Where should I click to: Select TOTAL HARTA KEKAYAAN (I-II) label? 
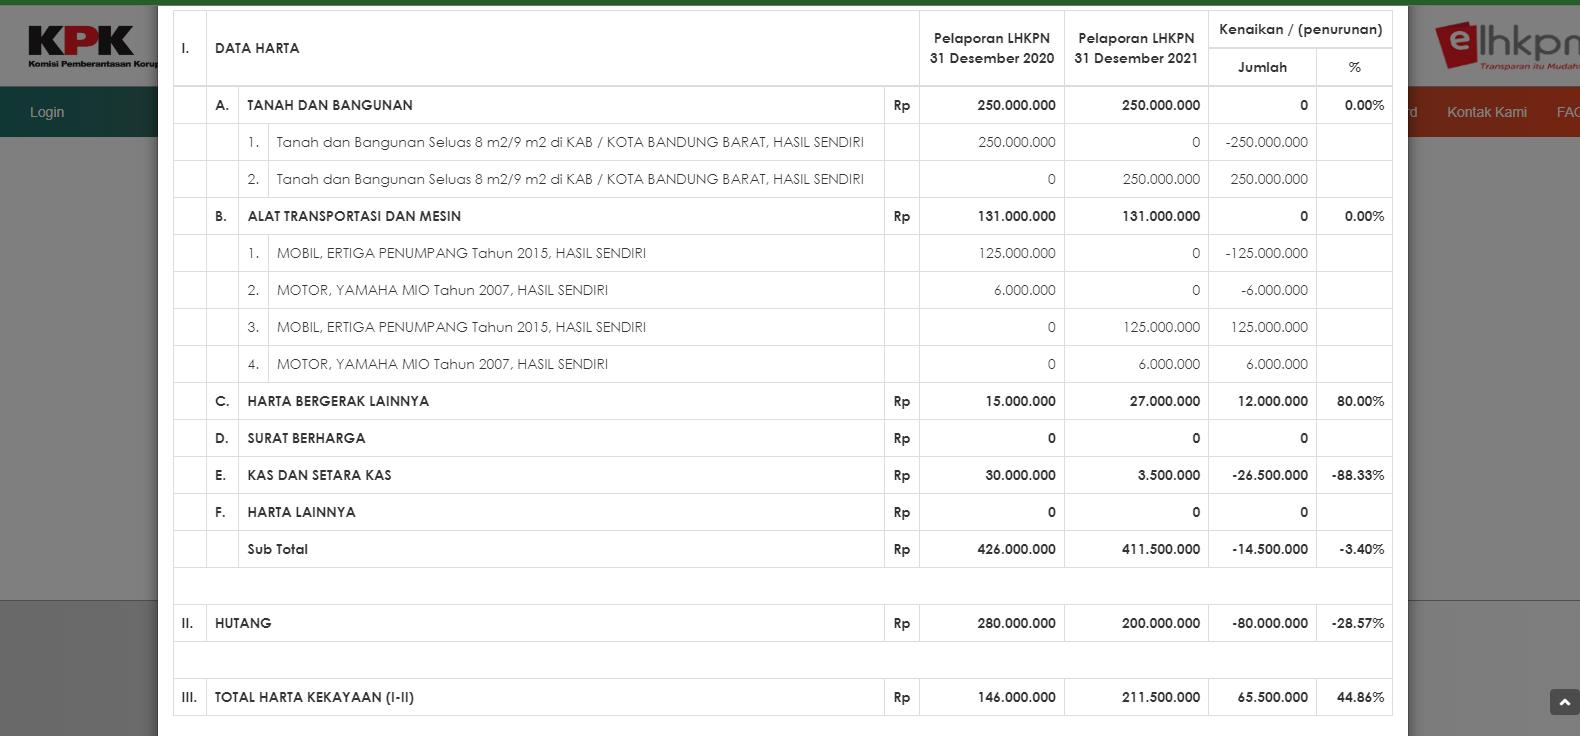click(314, 697)
